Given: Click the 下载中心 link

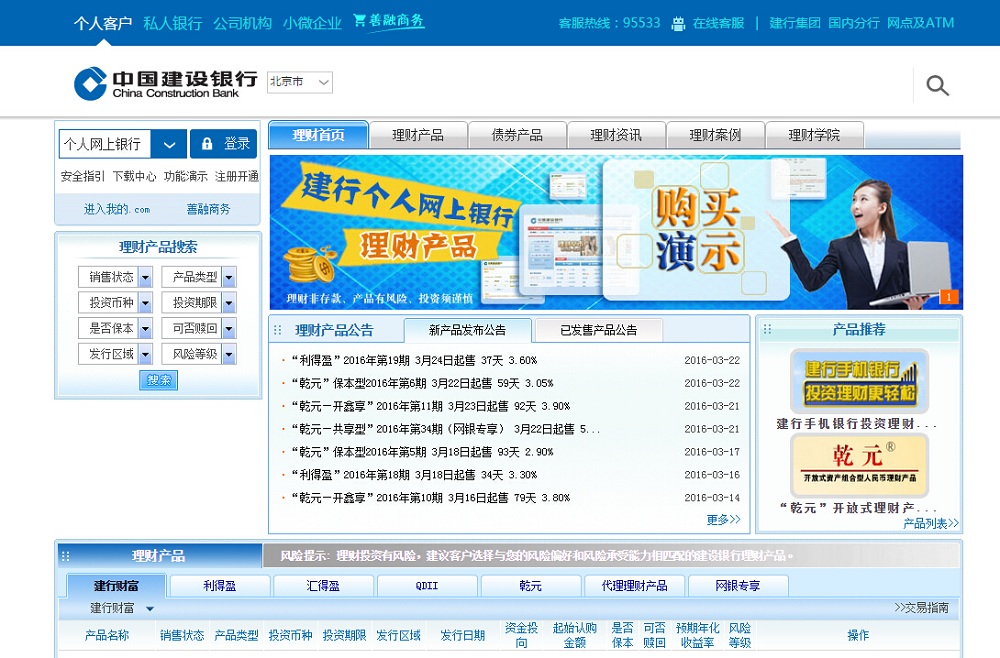Looking at the screenshot, I should [x=134, y=176].
